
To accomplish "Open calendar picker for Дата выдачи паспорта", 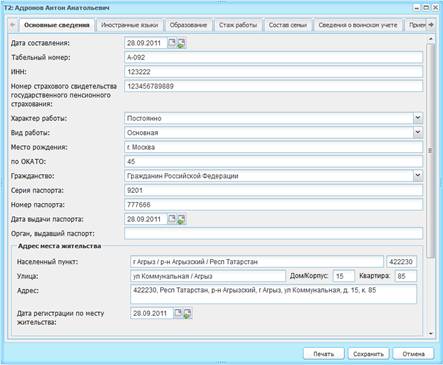I will 172,219.
